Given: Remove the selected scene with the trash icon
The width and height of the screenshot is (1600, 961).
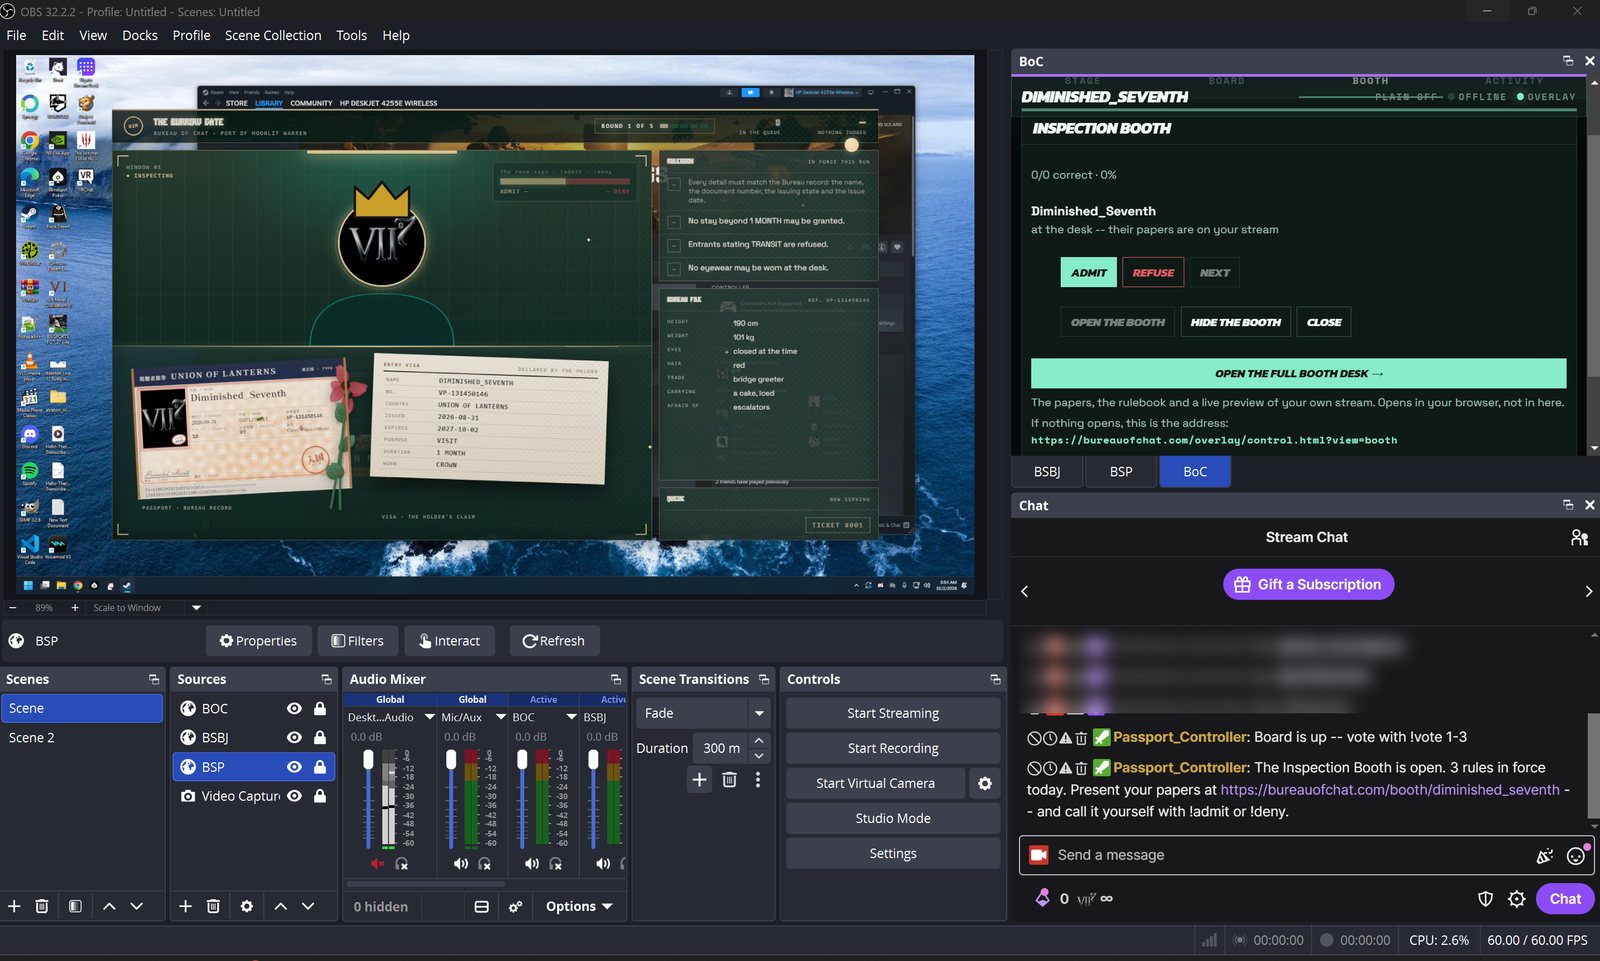Looking at the screenshot, I should tap(42, 906).
